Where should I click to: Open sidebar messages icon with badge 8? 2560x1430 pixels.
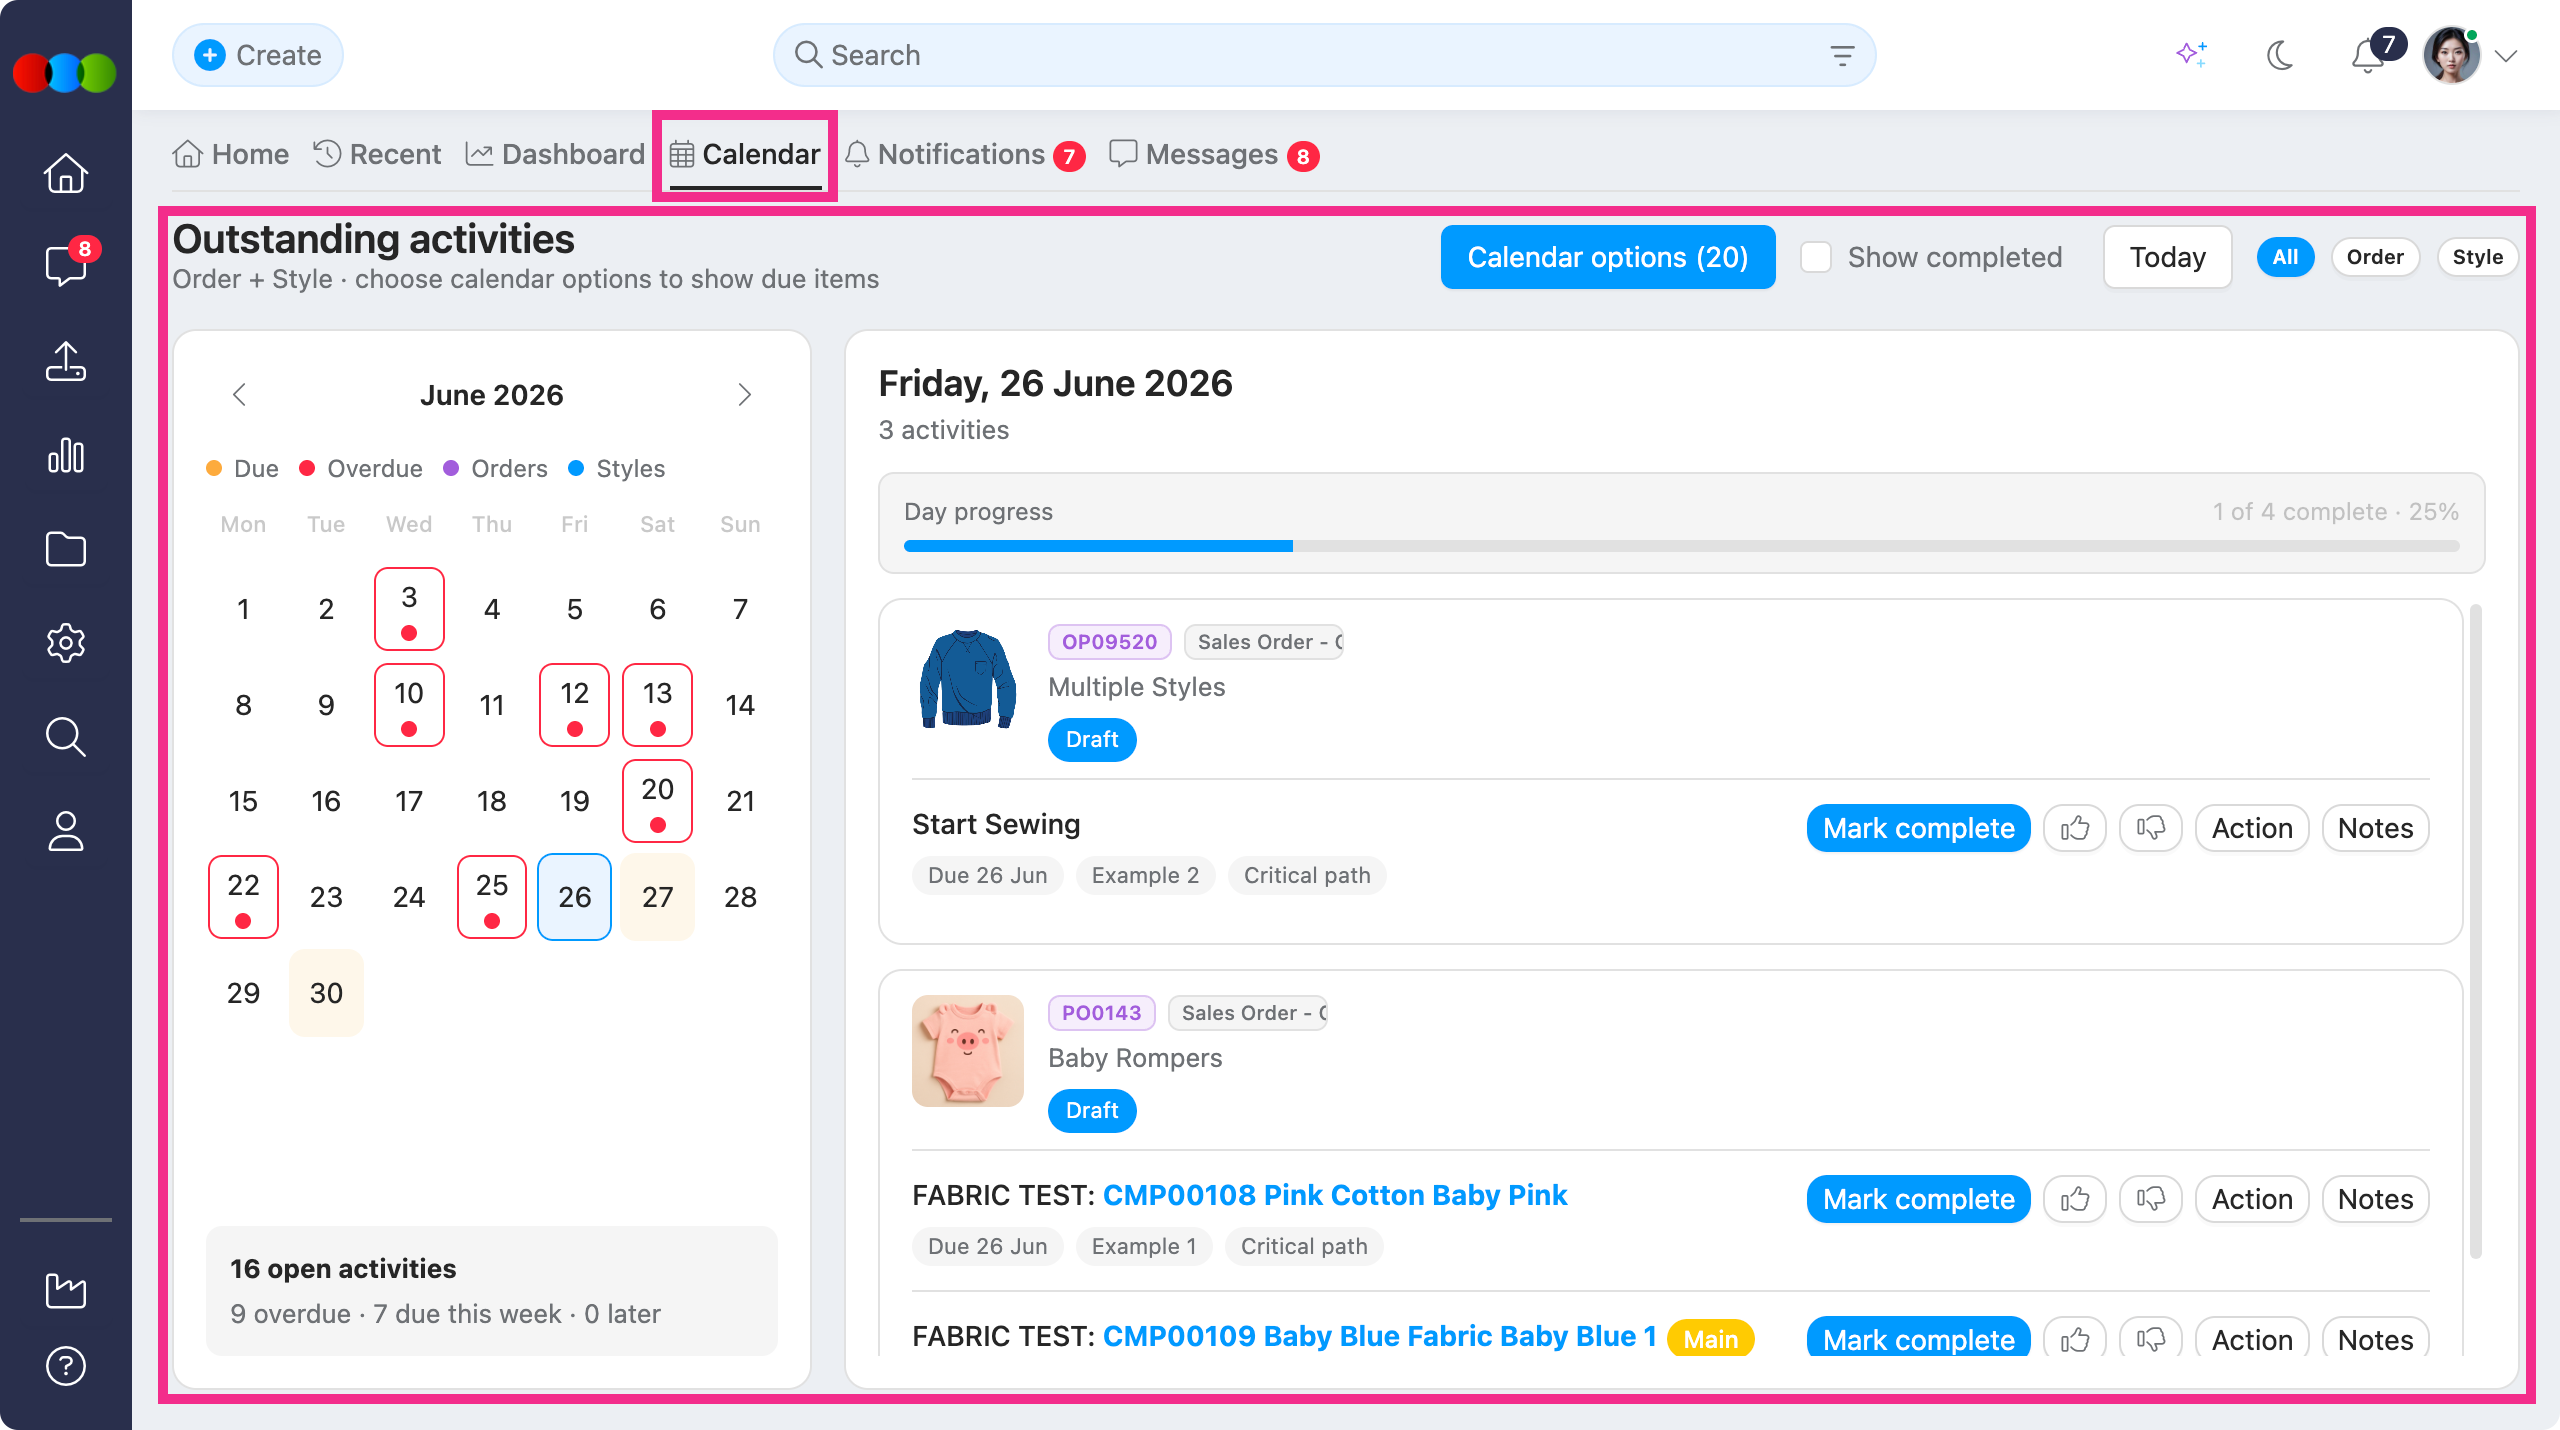click(66, 265)
